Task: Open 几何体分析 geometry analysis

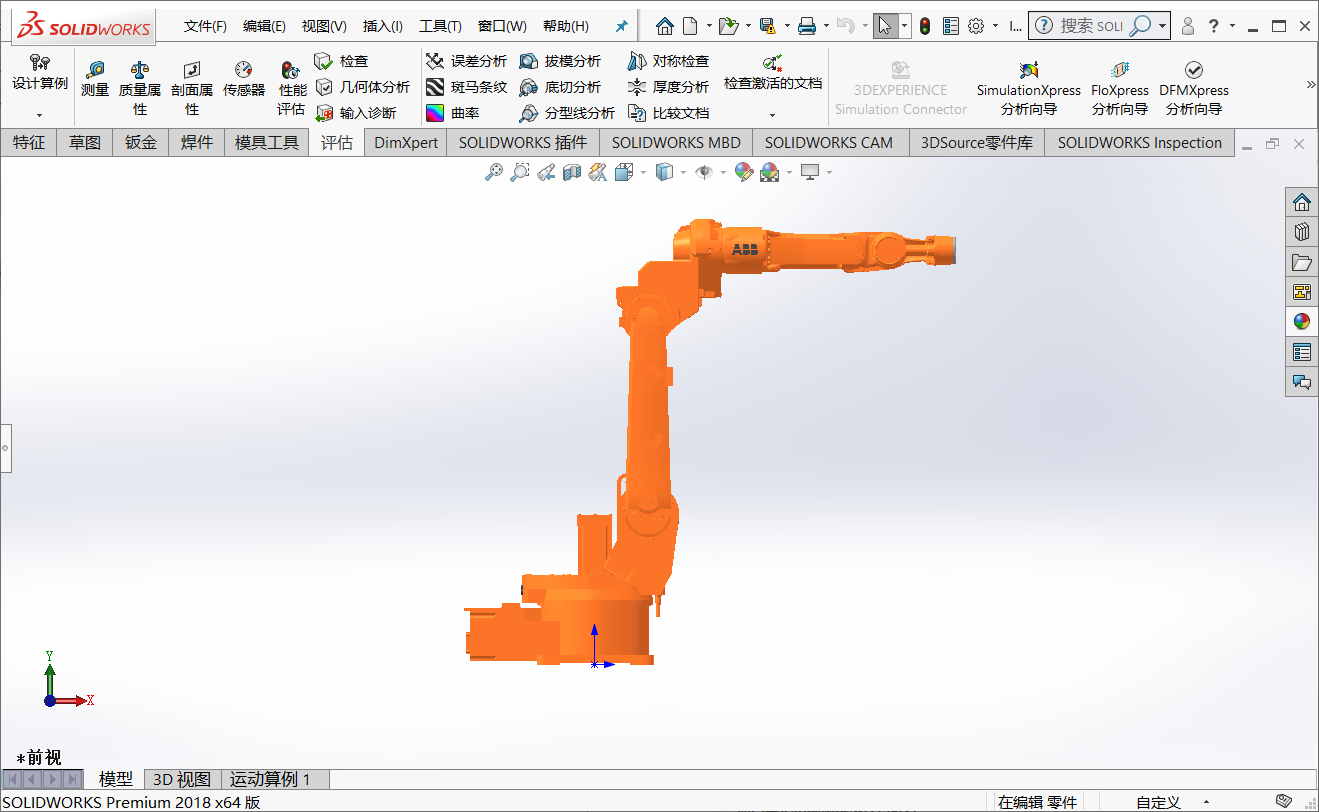Action: coord(362,87)
